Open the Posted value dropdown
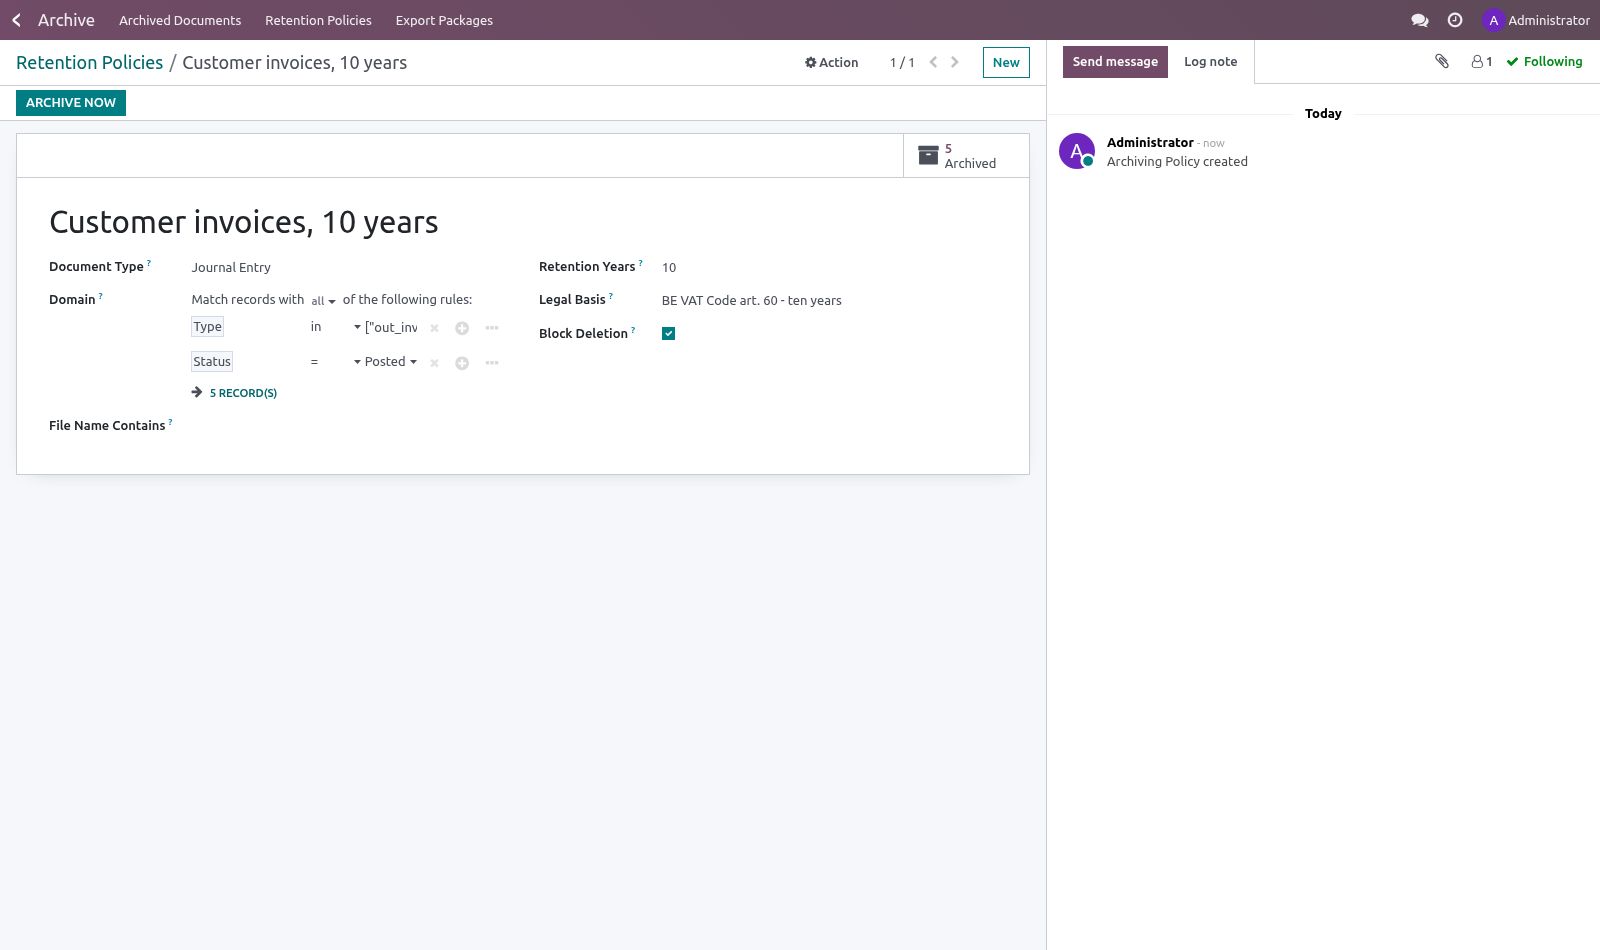 [391, 362]
